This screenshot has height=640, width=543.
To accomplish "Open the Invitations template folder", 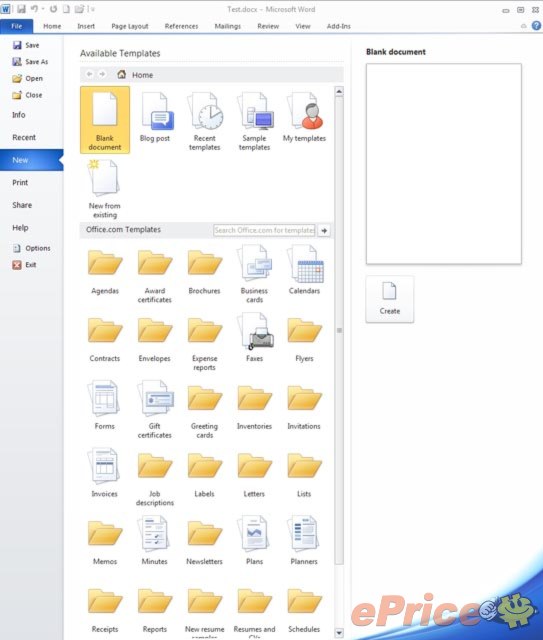I will click(x=305, y=406).
